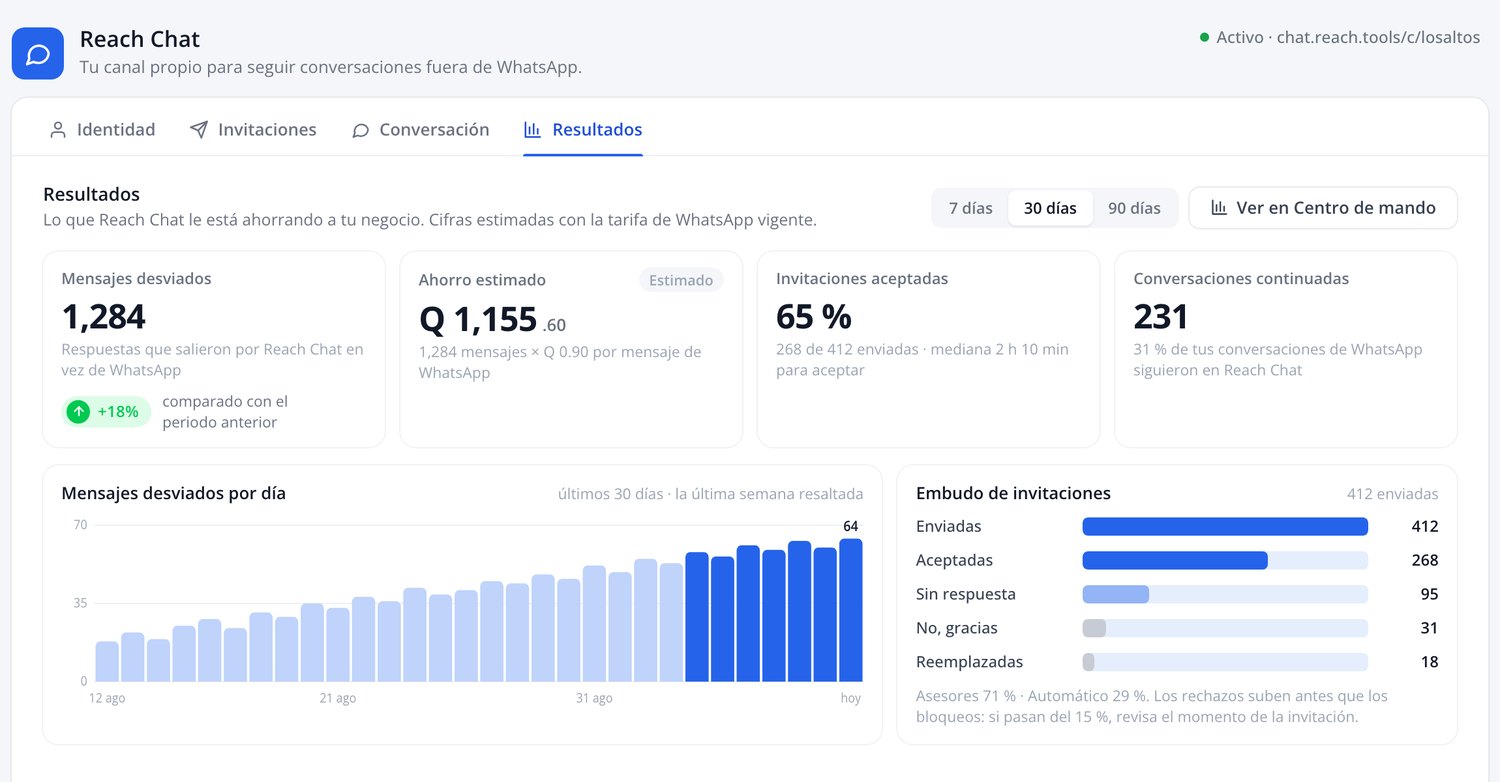Click the No, gracias funnel bar
The width and height of the screenshot is (1500, 782).
click(1225, 628)
